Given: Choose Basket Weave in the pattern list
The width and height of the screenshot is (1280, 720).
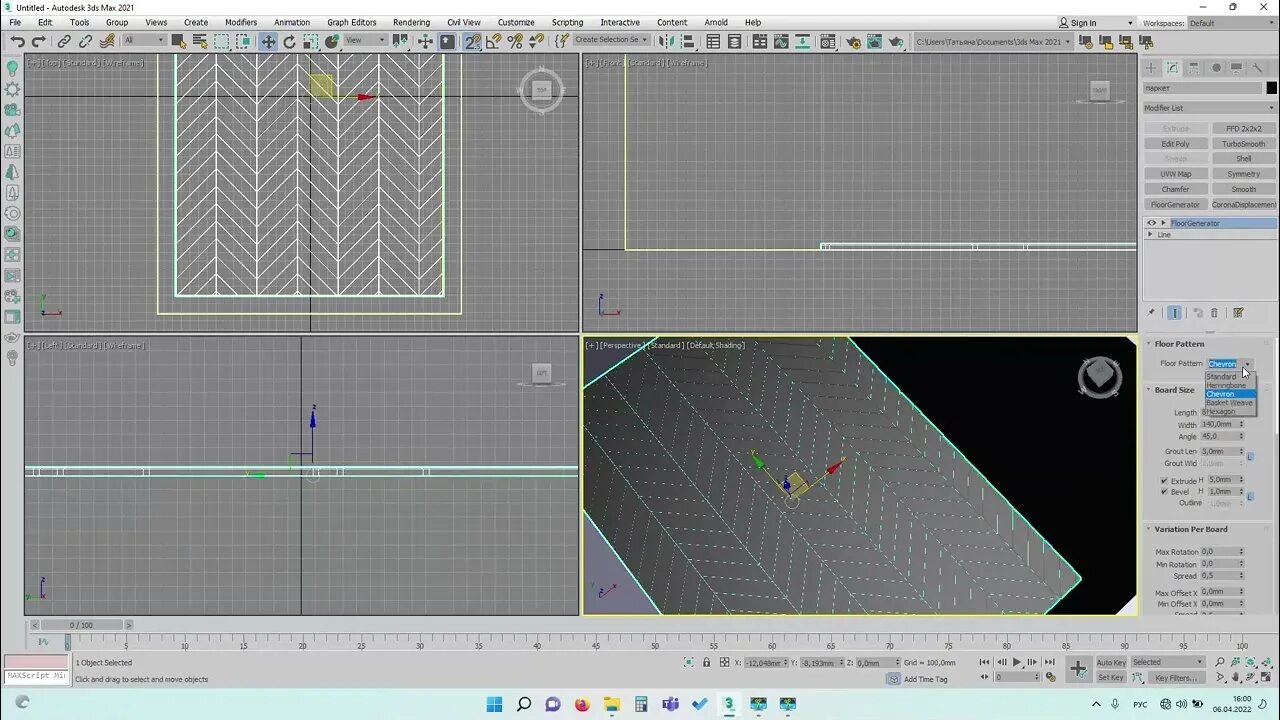Looking at the screenshot, I should click(x=1229, y=403).
